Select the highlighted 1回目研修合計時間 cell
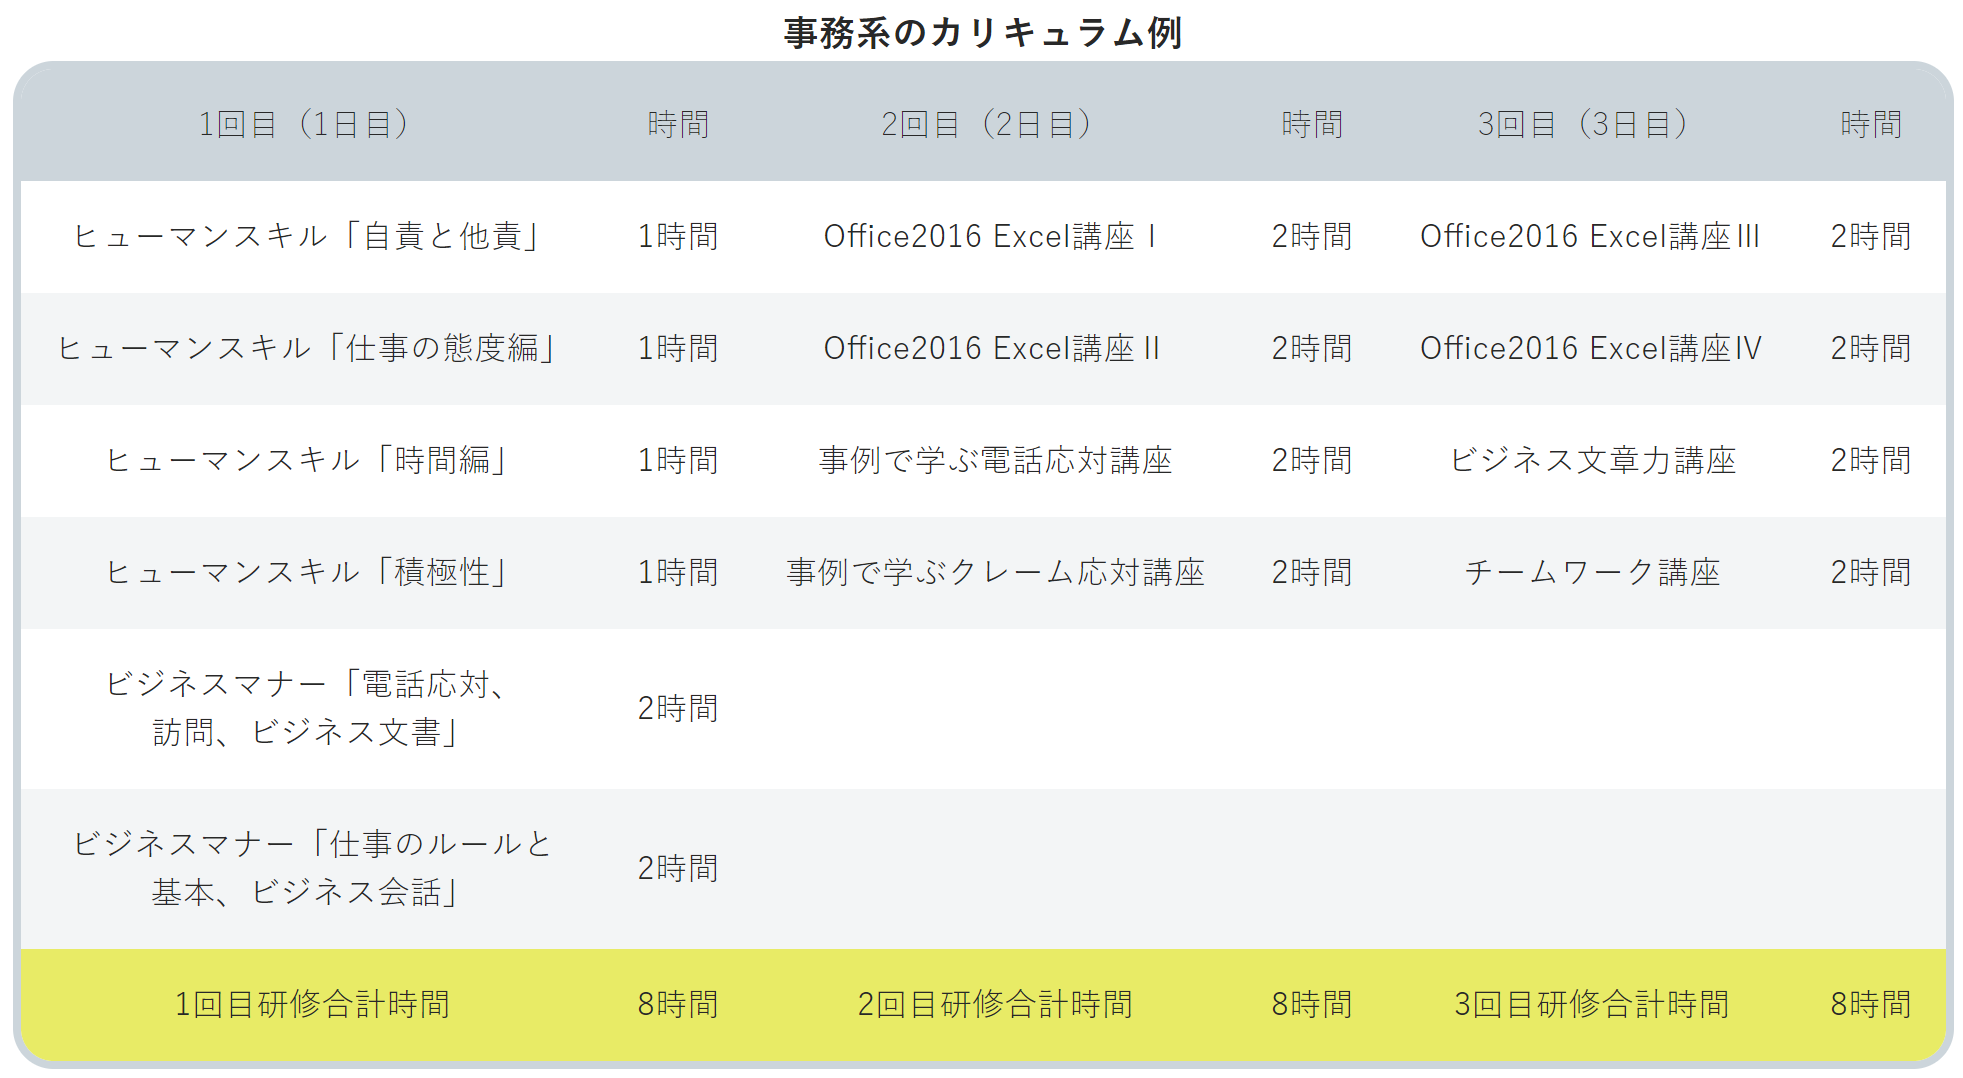 [315, 1004]
